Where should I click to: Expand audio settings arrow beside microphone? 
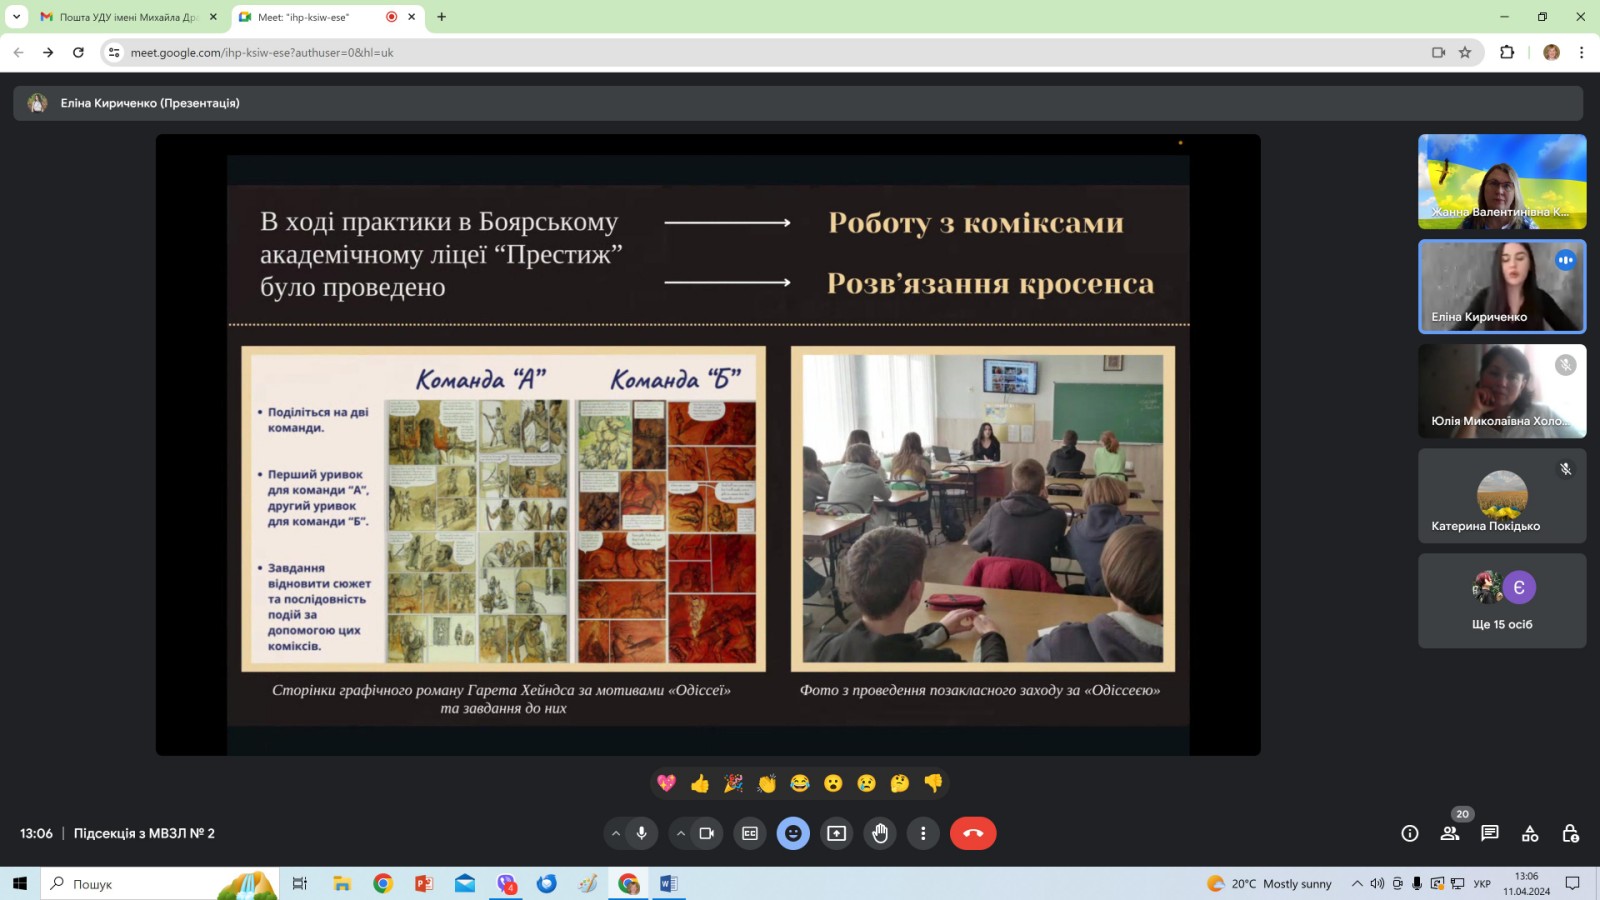[x=616, y=833]
